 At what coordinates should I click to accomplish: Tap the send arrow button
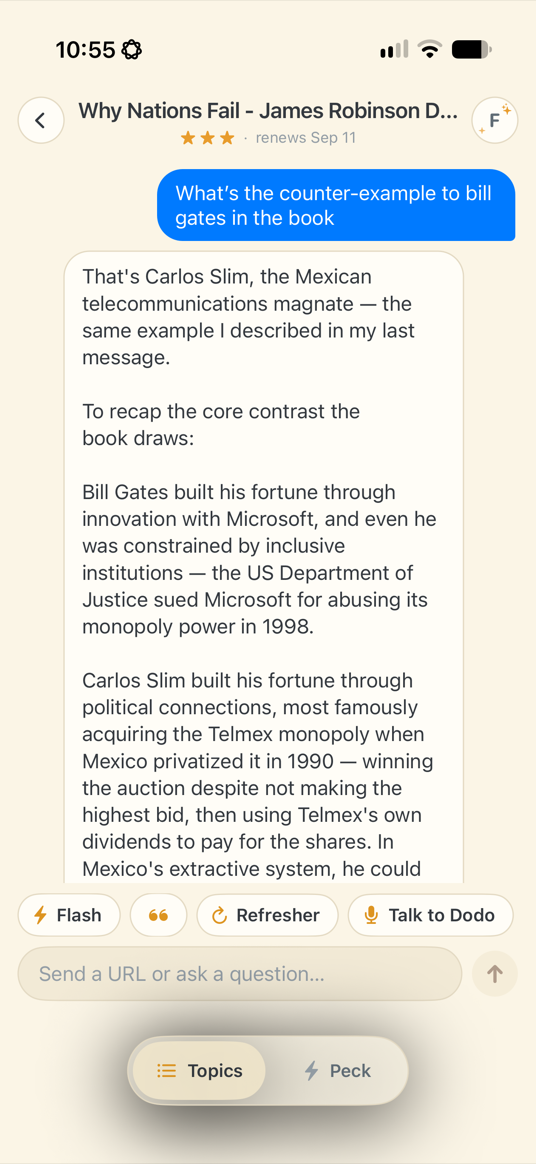click(494, 974)
